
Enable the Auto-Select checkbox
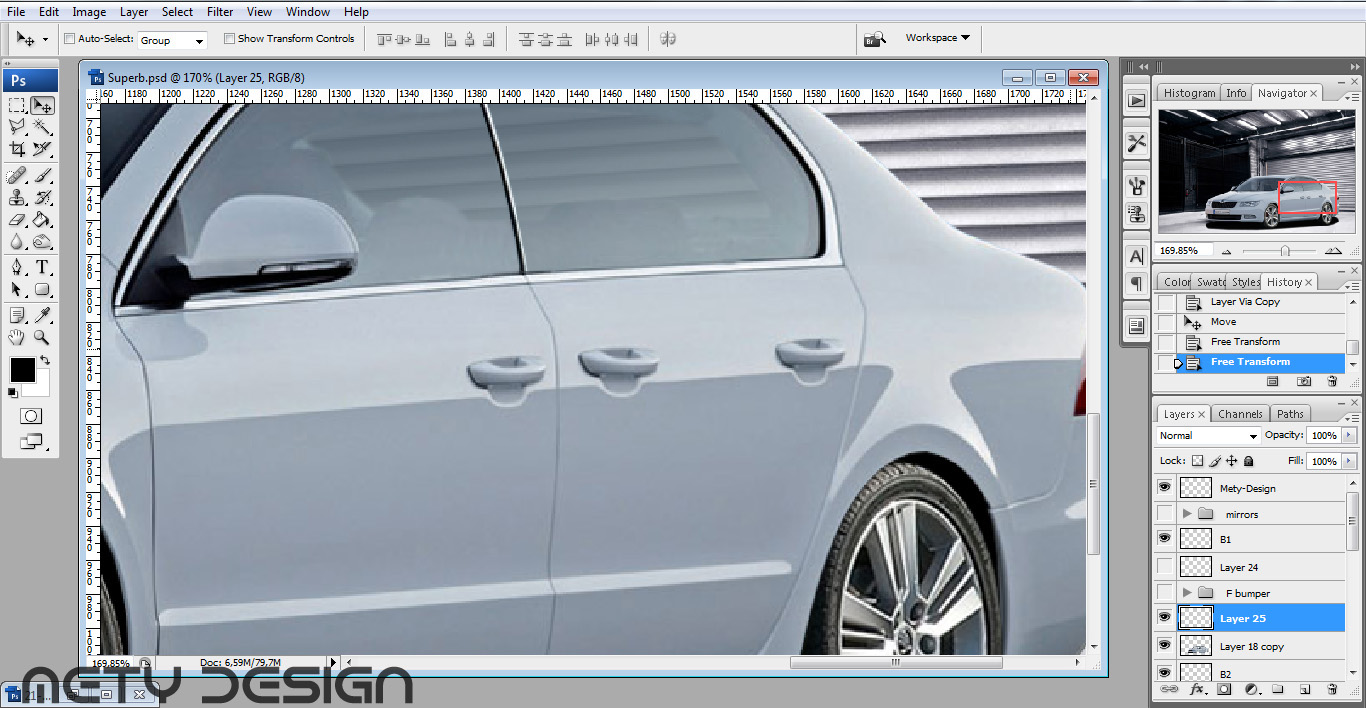[x=70, y=39]
